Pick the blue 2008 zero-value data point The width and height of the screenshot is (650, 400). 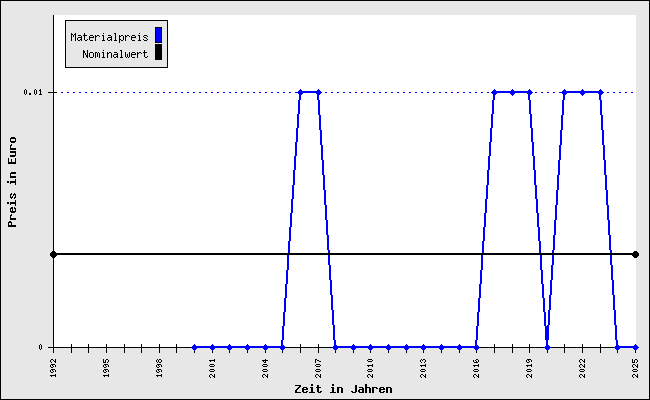(x=335, y=347)
